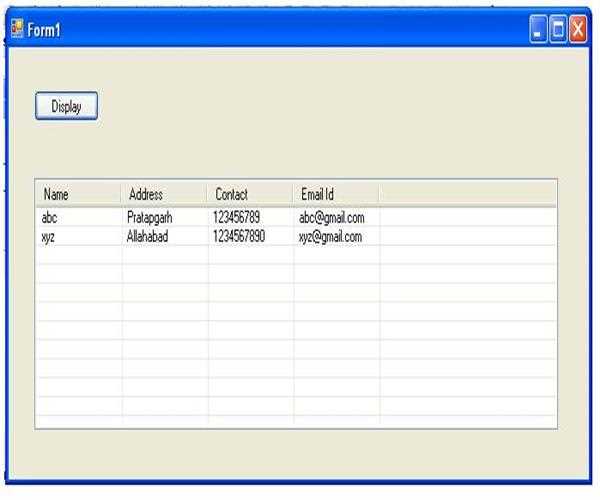The width and height of the screenshot is (600, 500).
Task: Select the Email Id column header
Action: (x=336, y=194)
